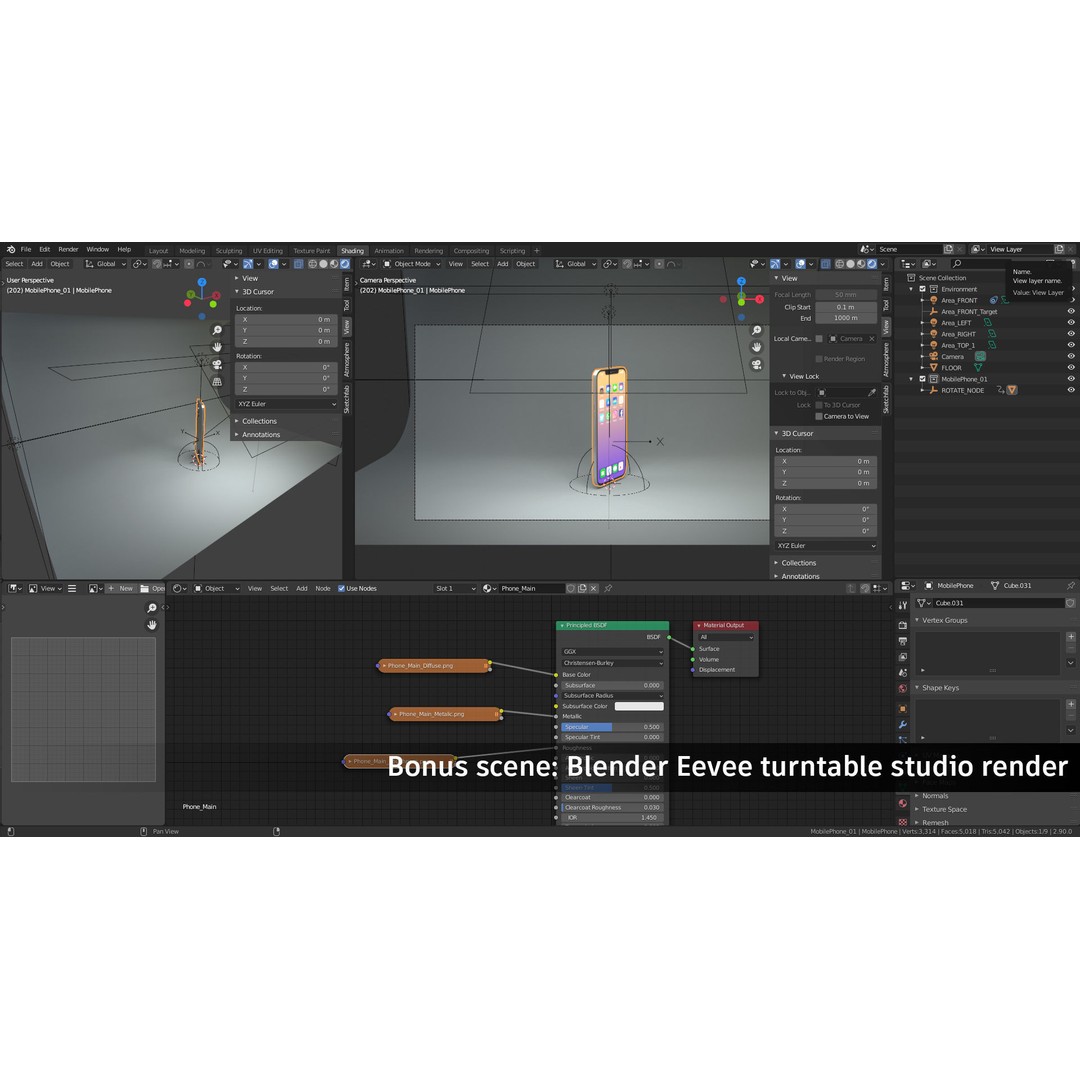The height and width of the screenshot is (1080, 1080).
Task: Click the Phone_Main_Metallic.png node
Action: click(x=445, y=714)
